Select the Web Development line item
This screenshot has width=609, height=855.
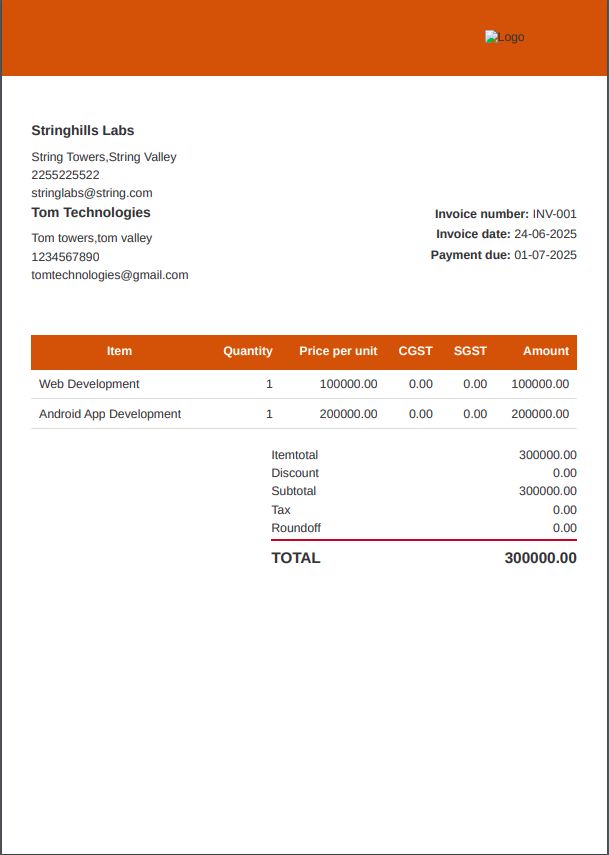click(x=89, y=384)
